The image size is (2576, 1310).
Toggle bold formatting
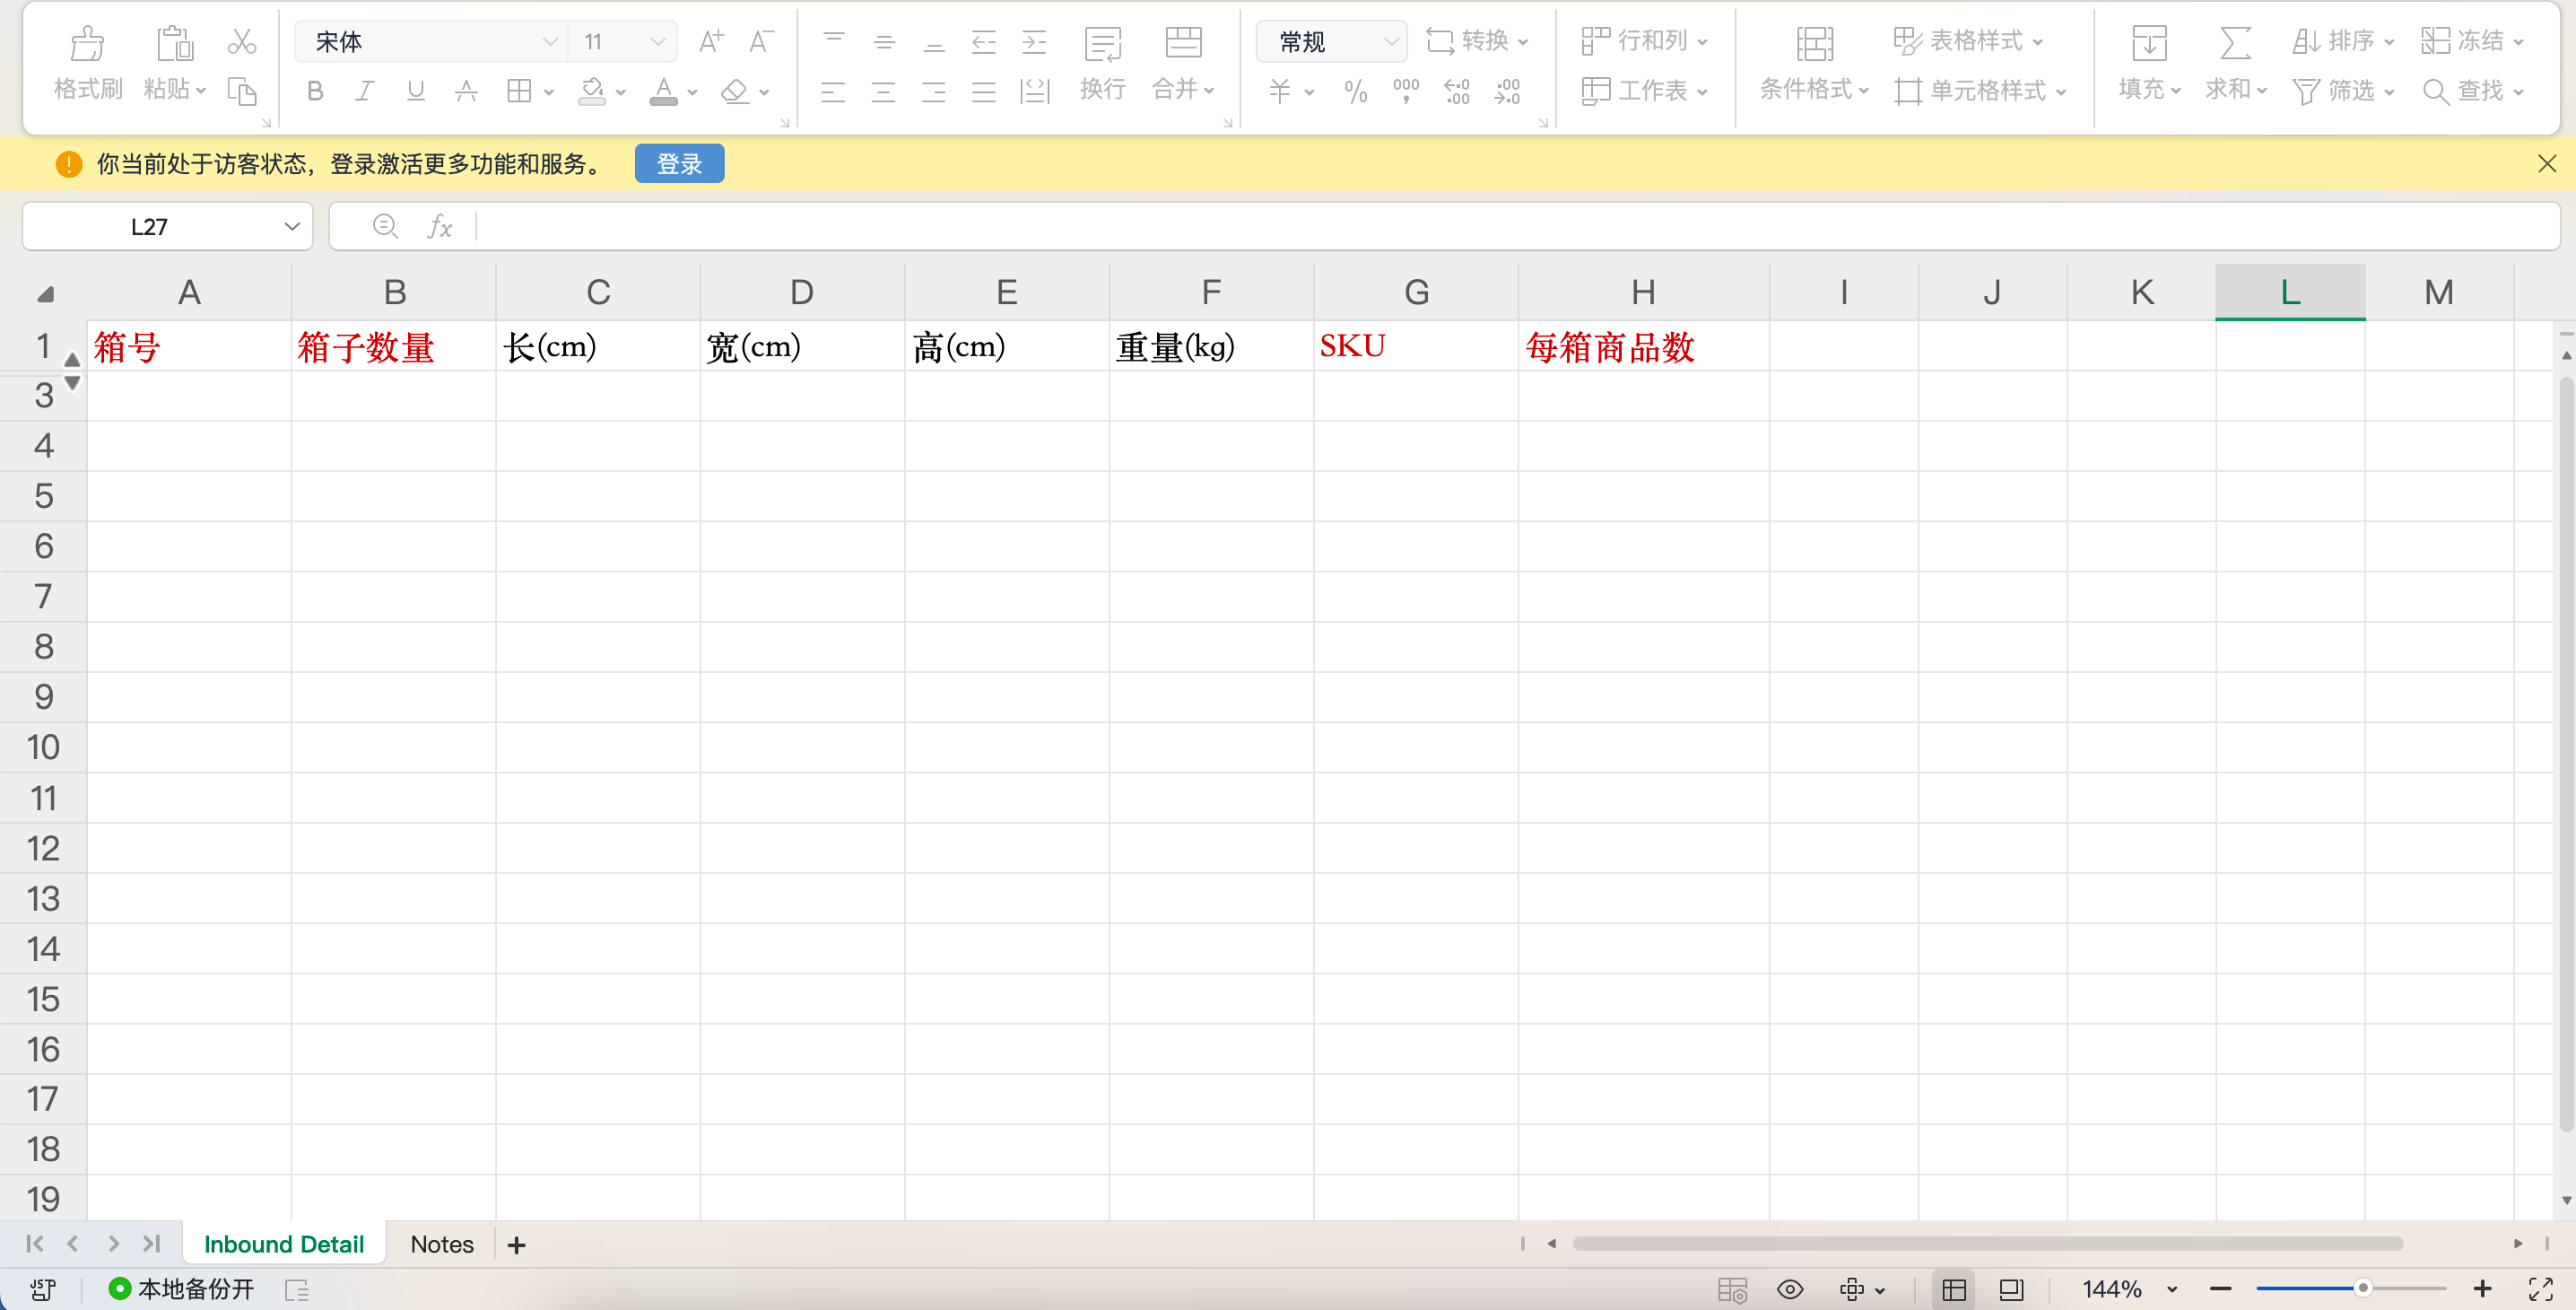[x=315, y=92]
